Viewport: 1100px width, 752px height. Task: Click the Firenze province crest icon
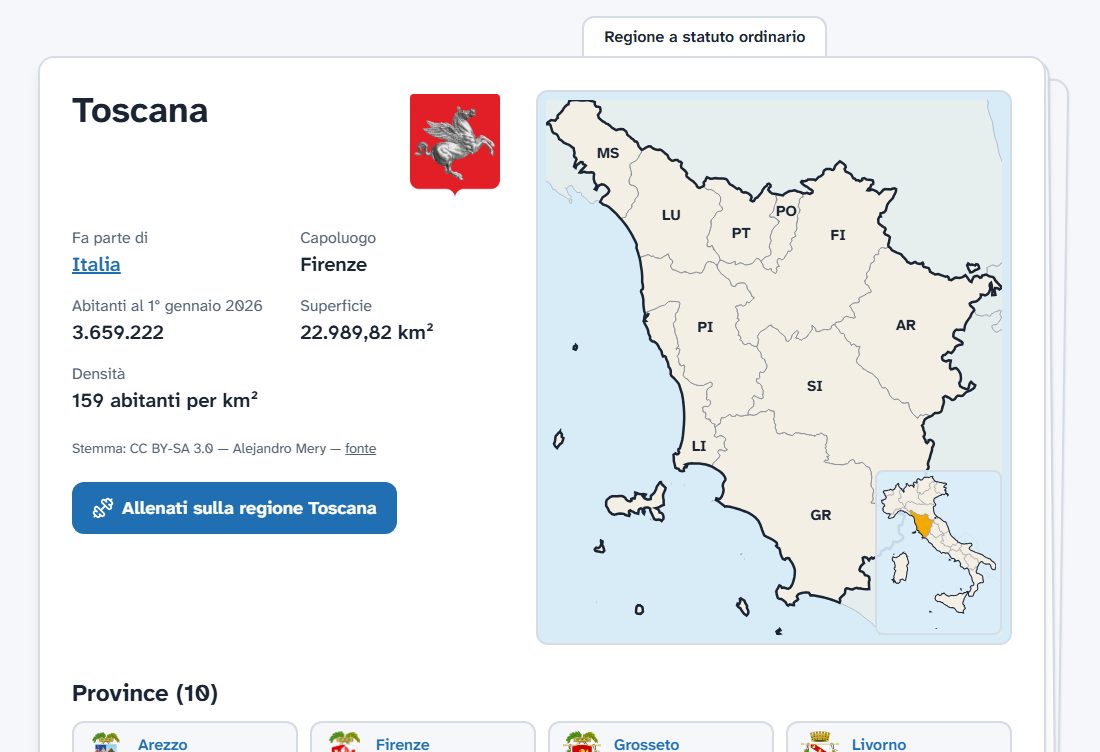[344, 742]
